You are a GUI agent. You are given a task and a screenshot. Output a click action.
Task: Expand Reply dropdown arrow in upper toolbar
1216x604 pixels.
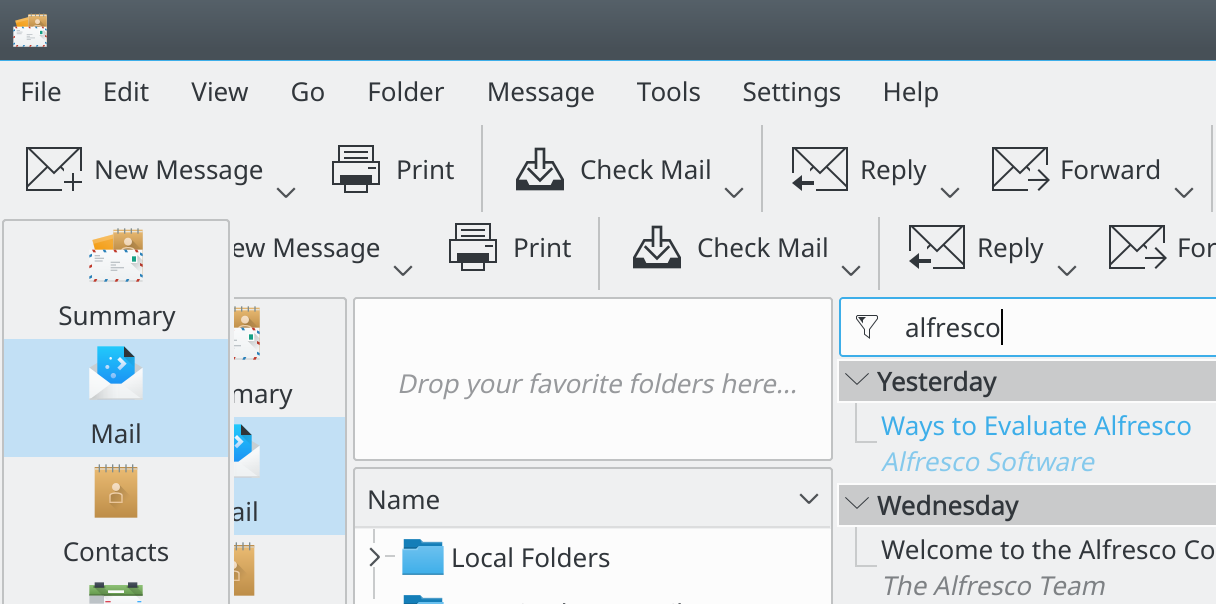point(950,192)
